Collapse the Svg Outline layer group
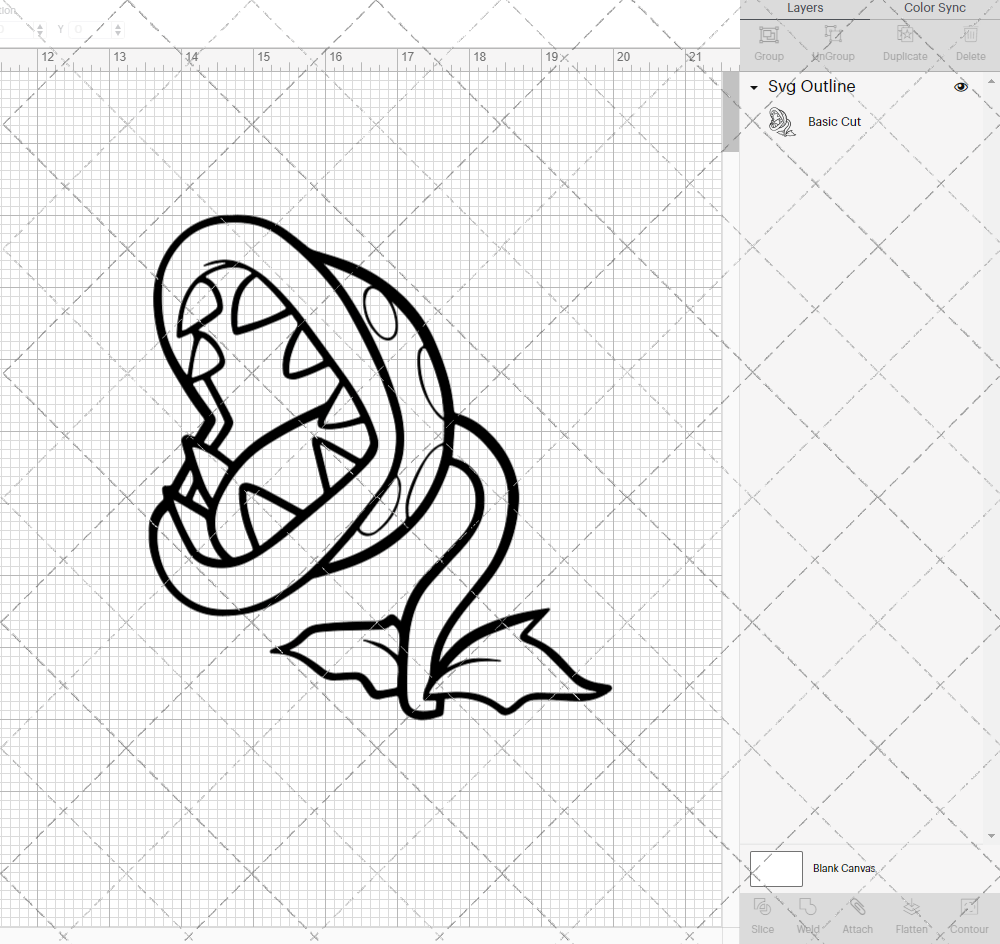The image size is (1000, 944). coord(754,87)
